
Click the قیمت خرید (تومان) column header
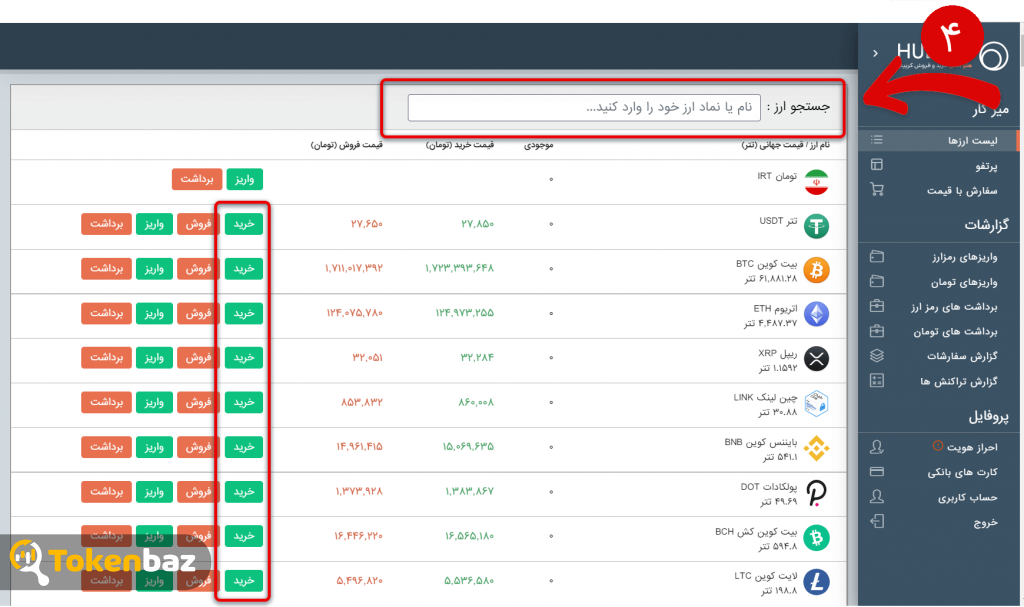pyautogui.click(x=460, y=144)
